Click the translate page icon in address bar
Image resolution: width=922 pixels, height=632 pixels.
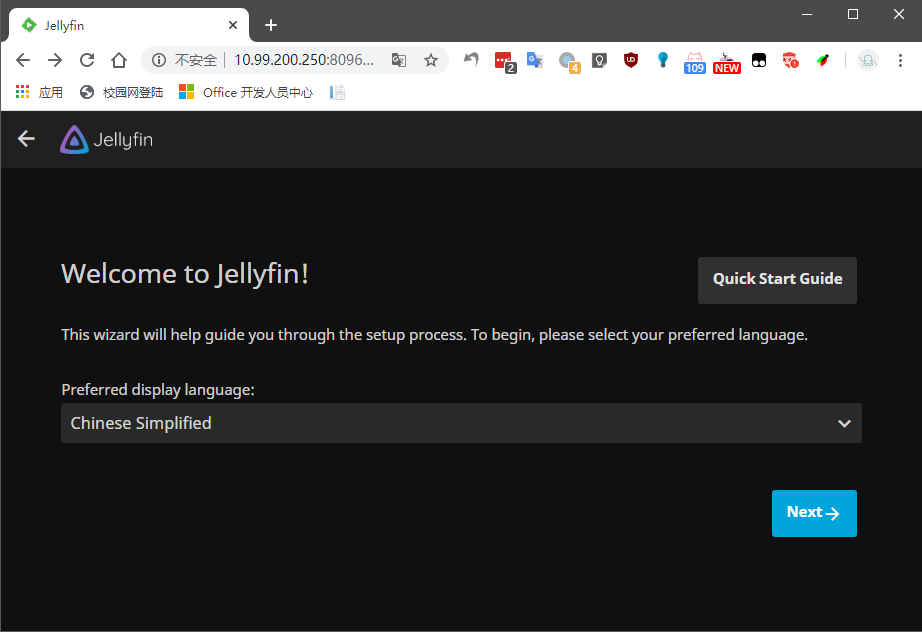399,60
